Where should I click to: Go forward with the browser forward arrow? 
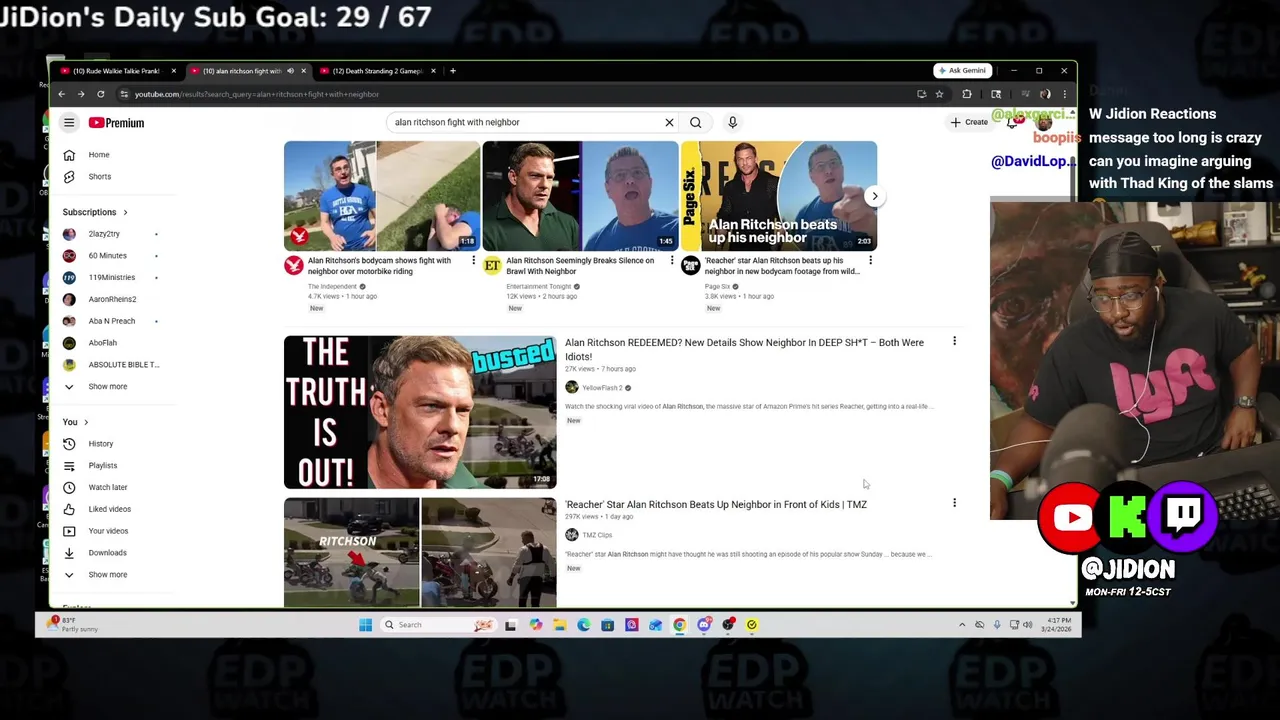pos(81,94)
